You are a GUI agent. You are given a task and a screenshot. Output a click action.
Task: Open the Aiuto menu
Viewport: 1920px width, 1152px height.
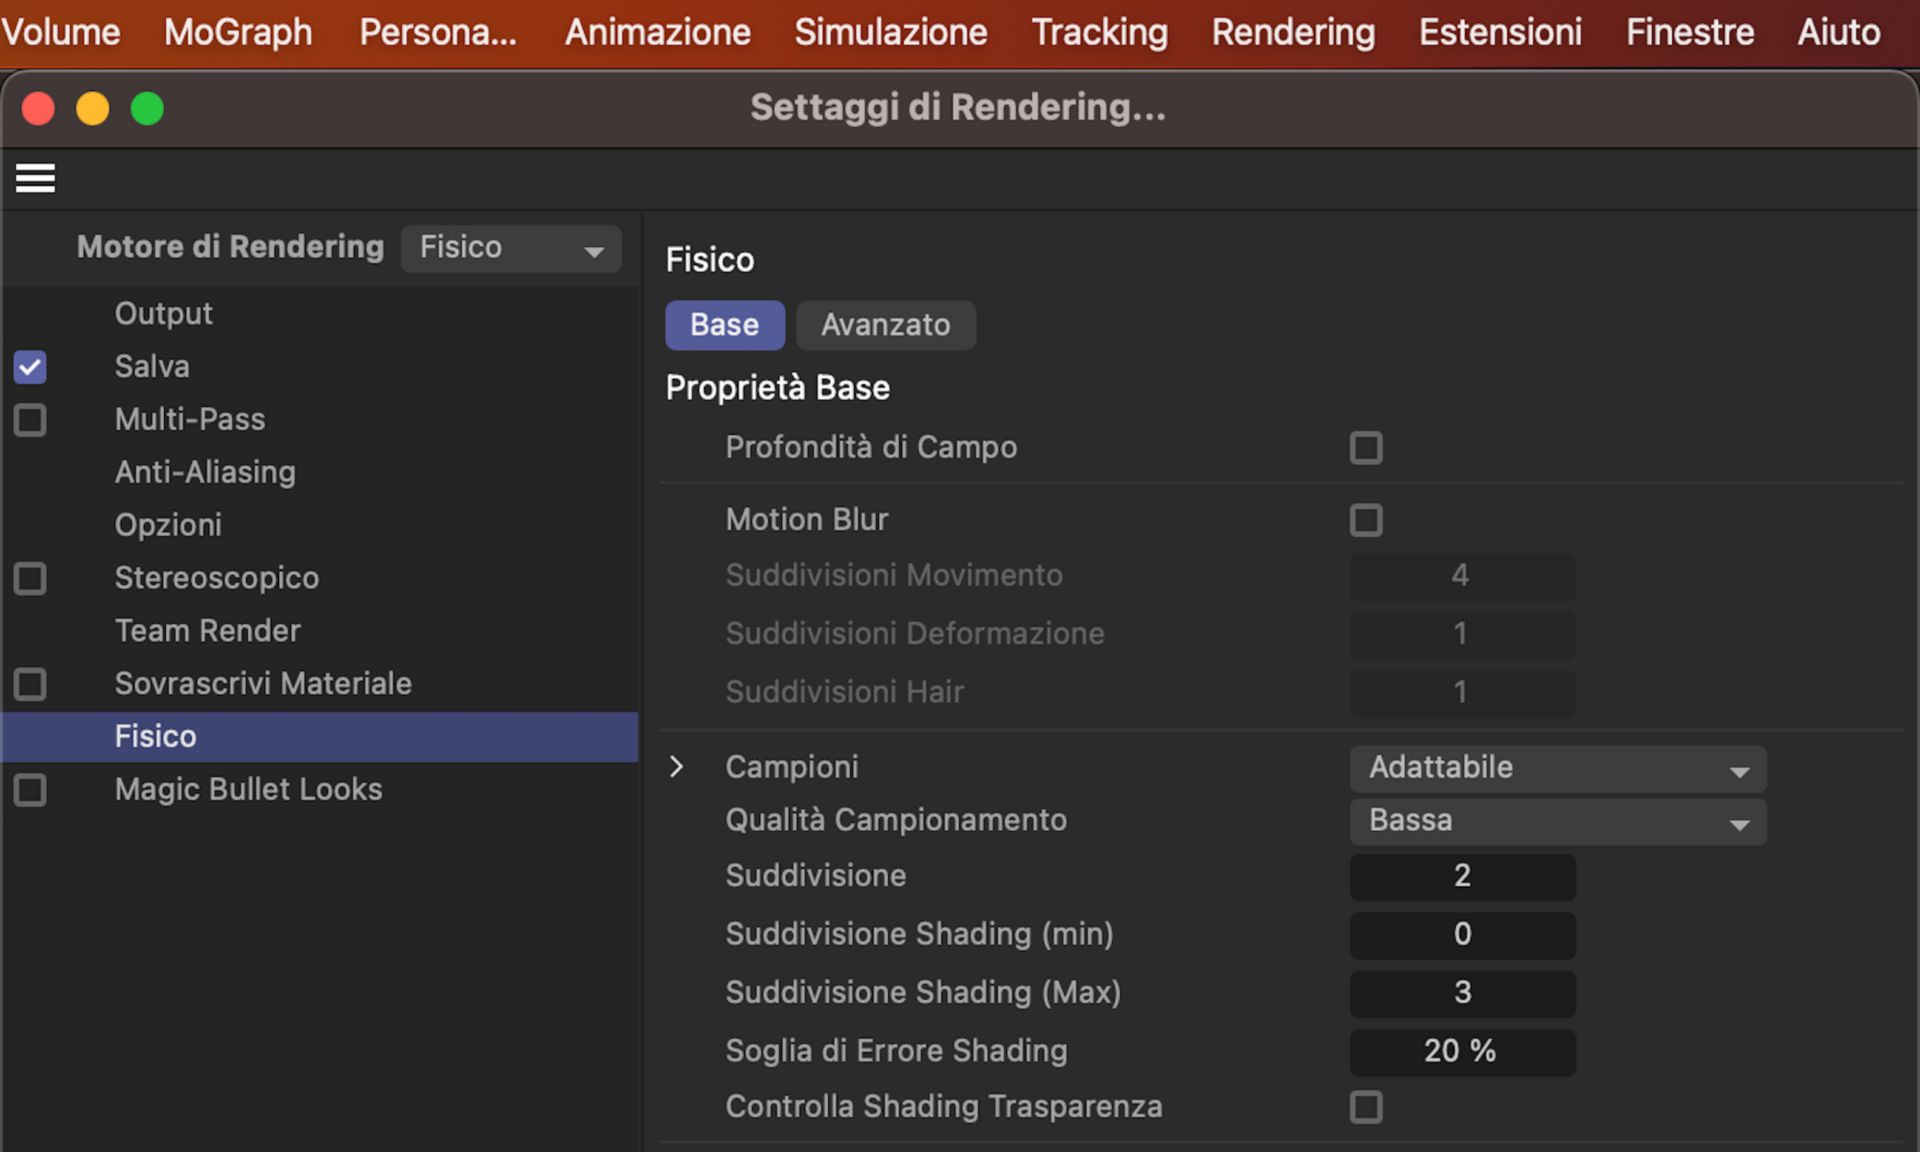point(1838,31)
